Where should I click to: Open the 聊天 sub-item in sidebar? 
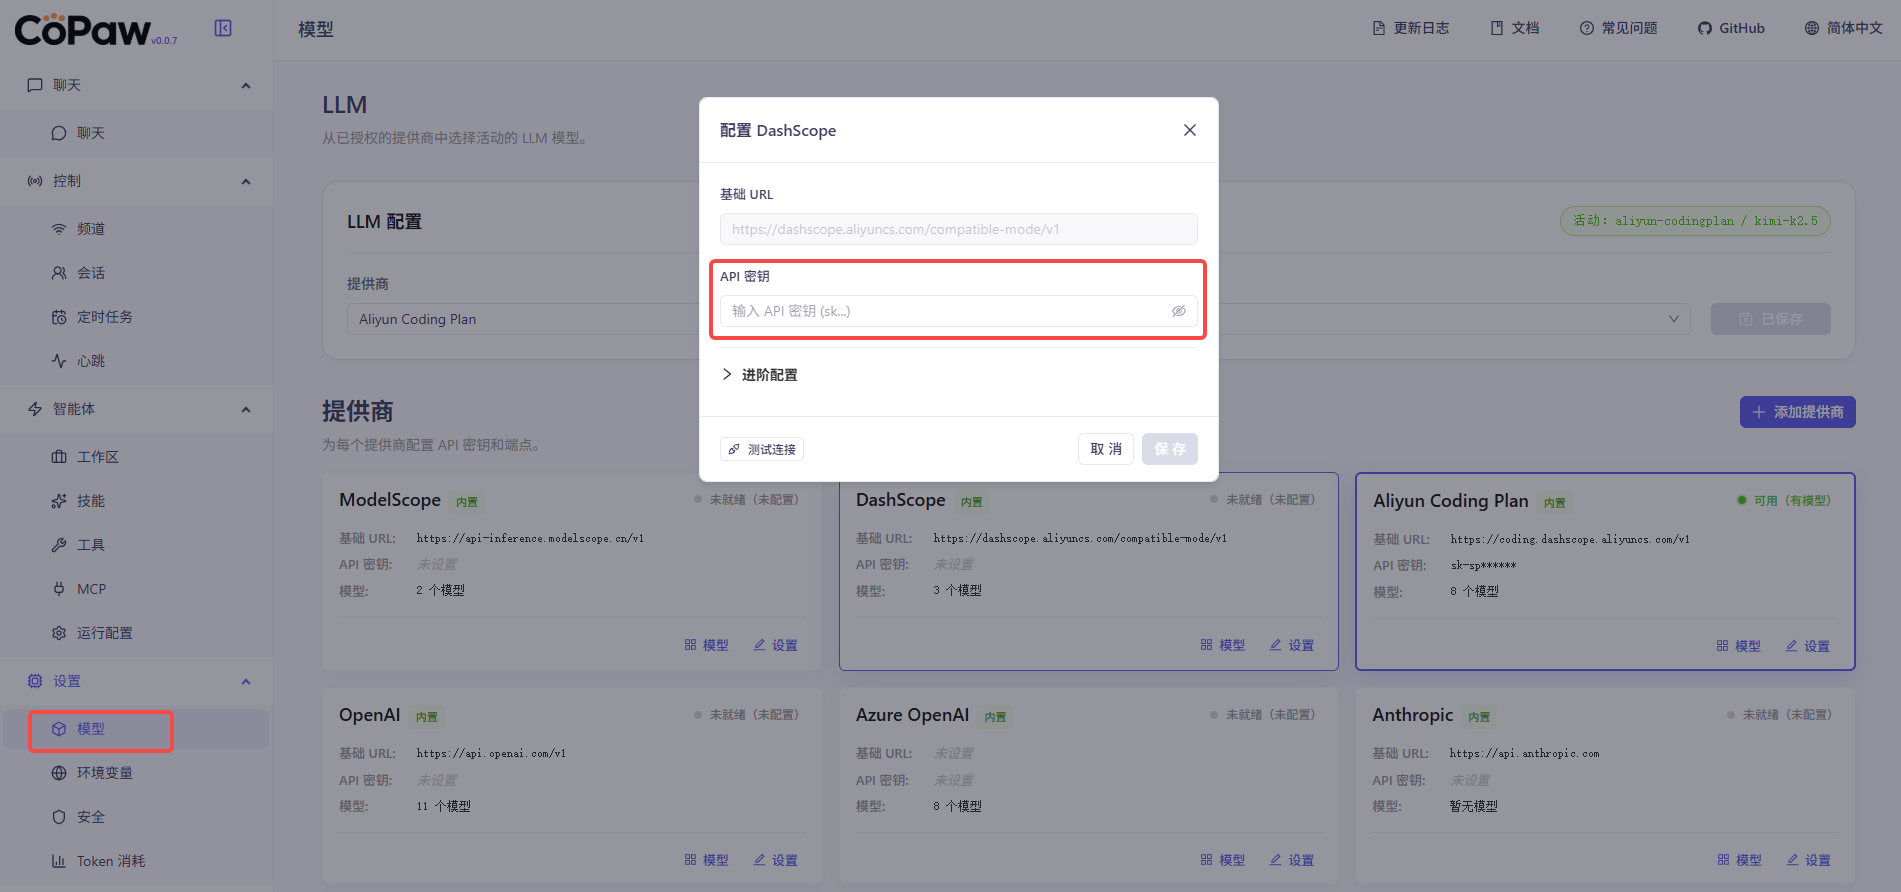136,133
